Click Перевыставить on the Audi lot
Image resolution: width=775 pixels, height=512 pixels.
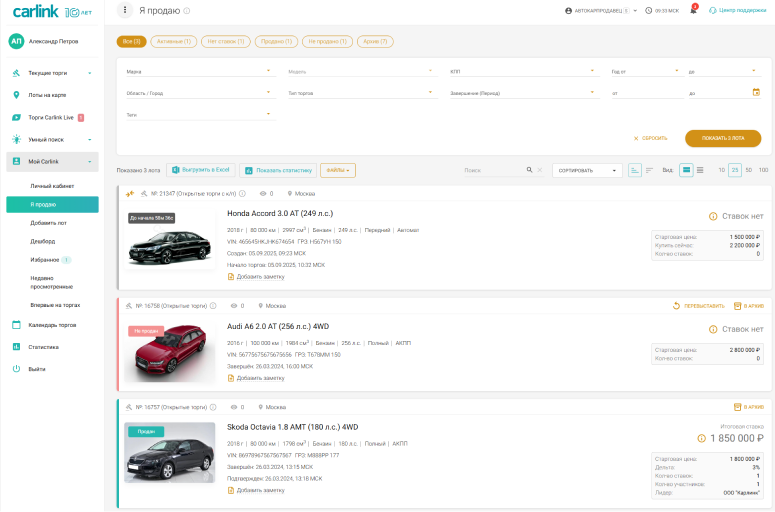(x=699, y=305)
